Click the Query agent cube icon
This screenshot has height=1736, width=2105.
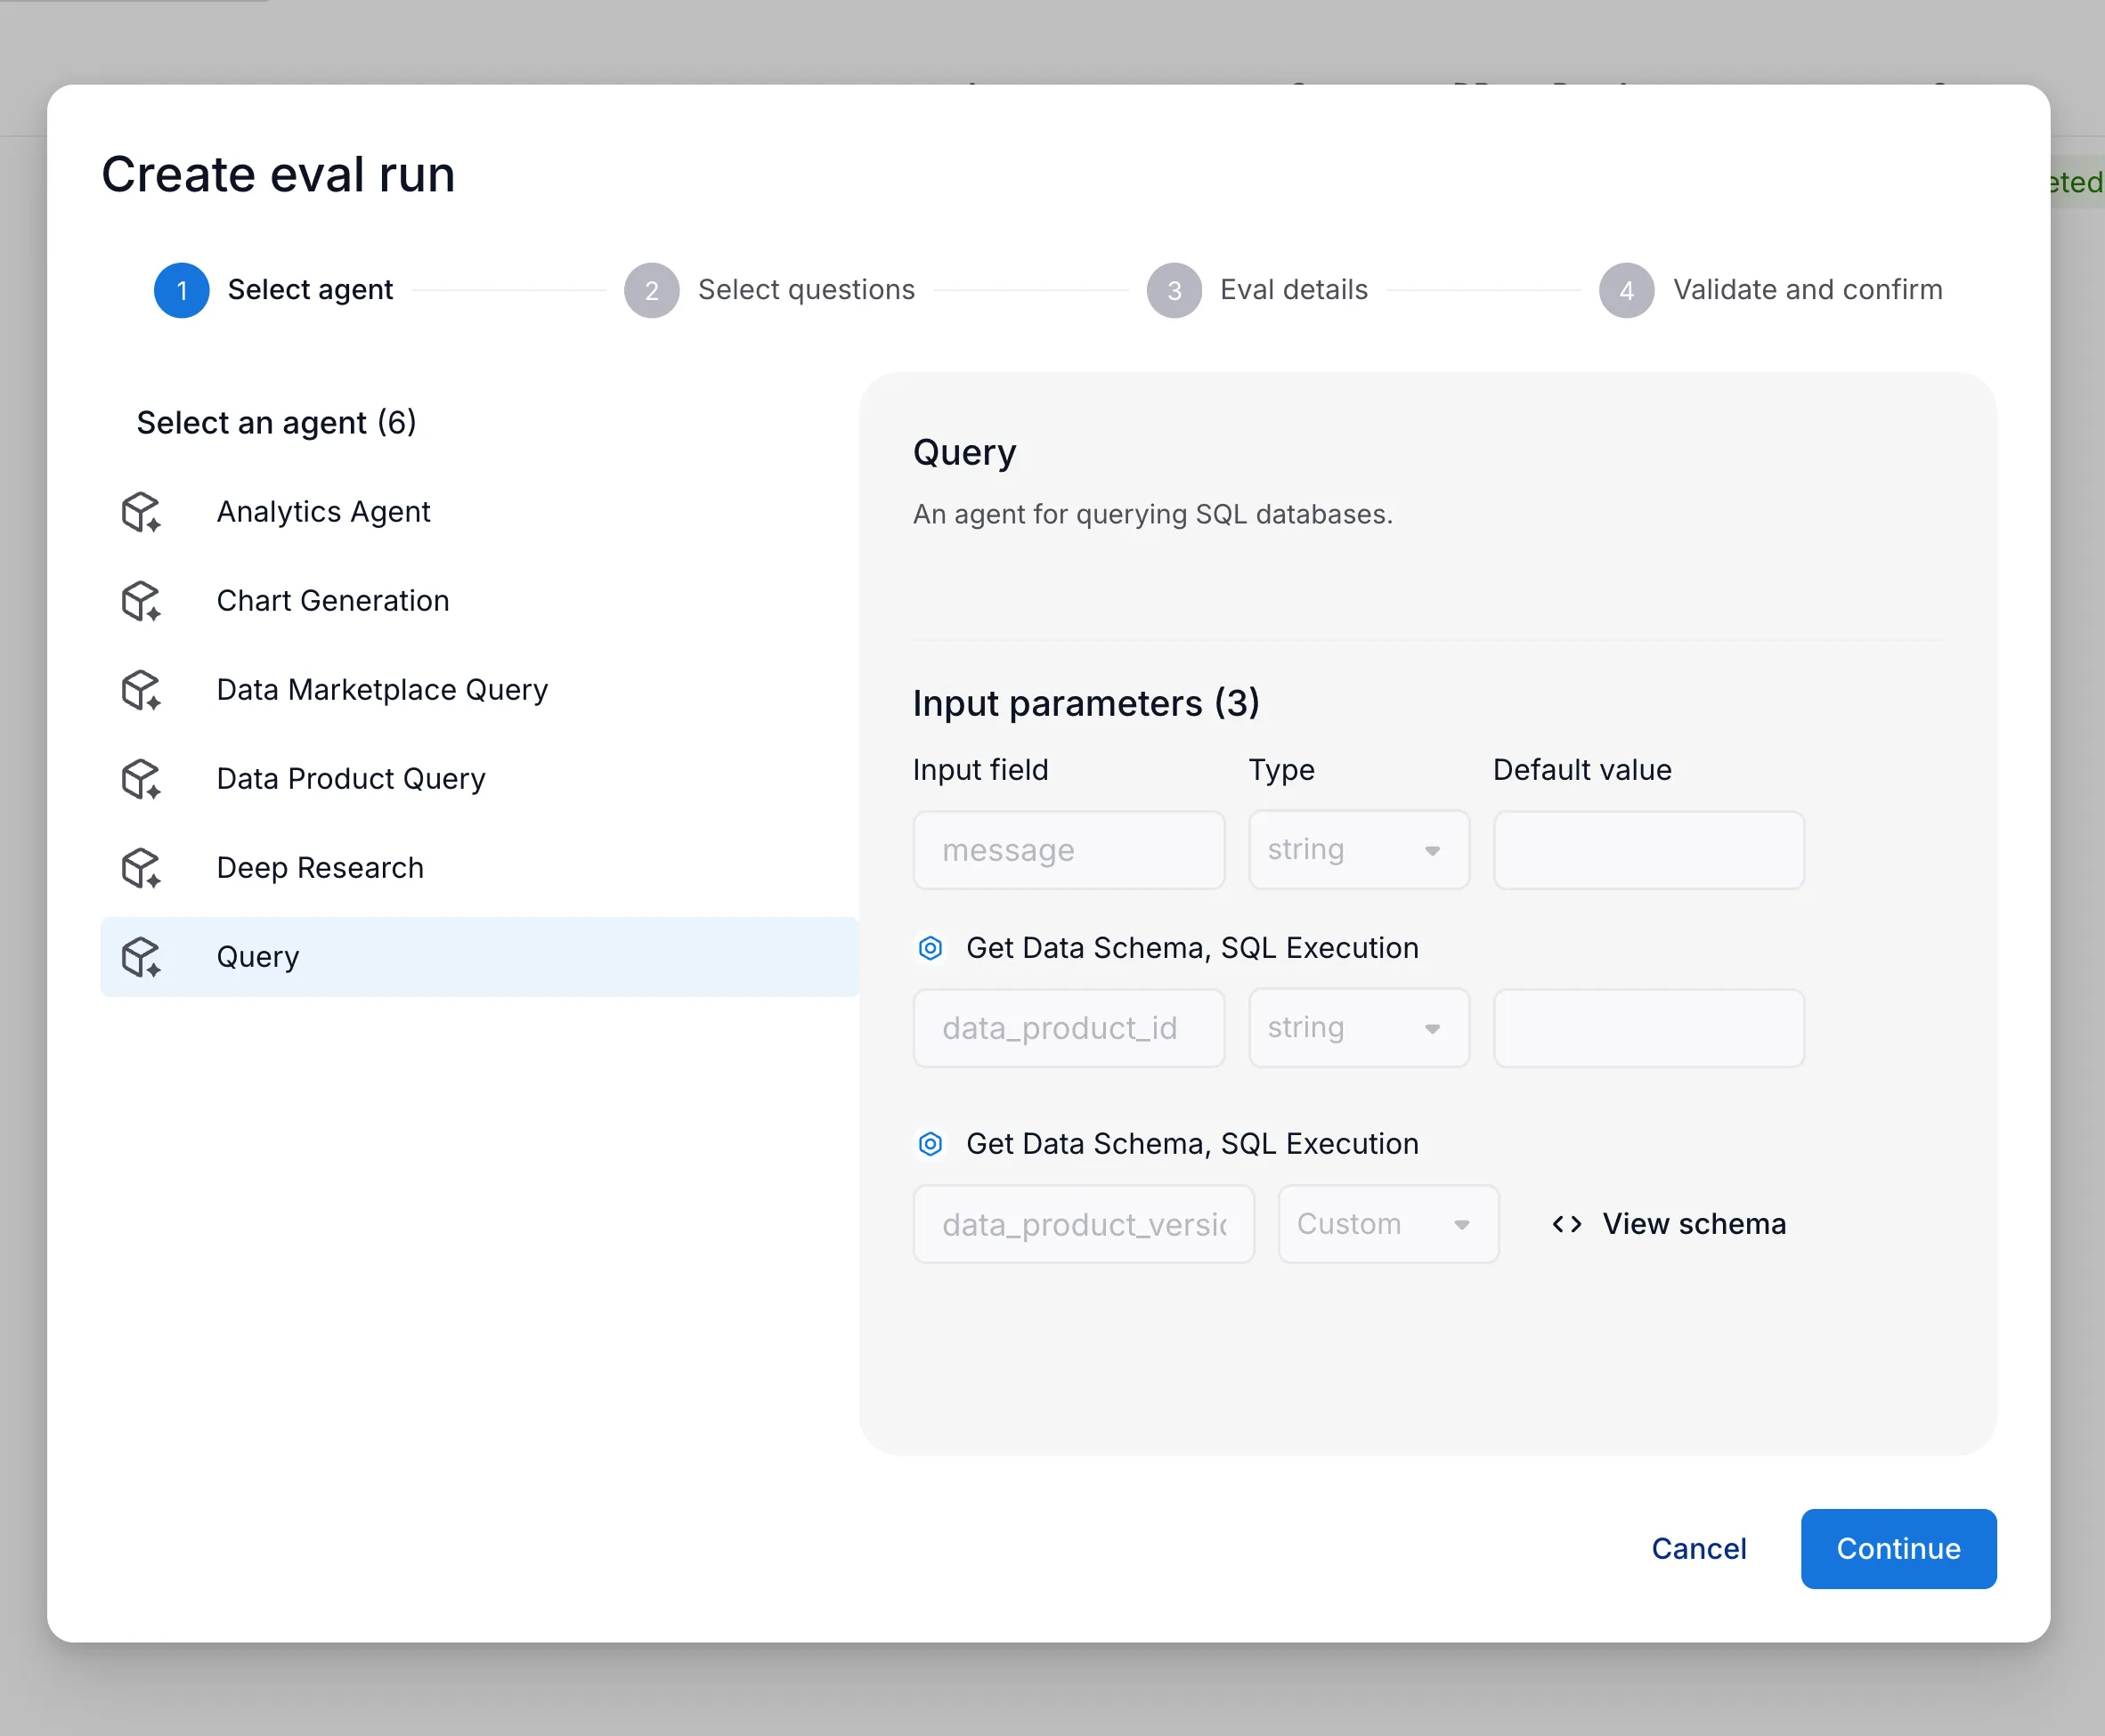pos(141,957)
